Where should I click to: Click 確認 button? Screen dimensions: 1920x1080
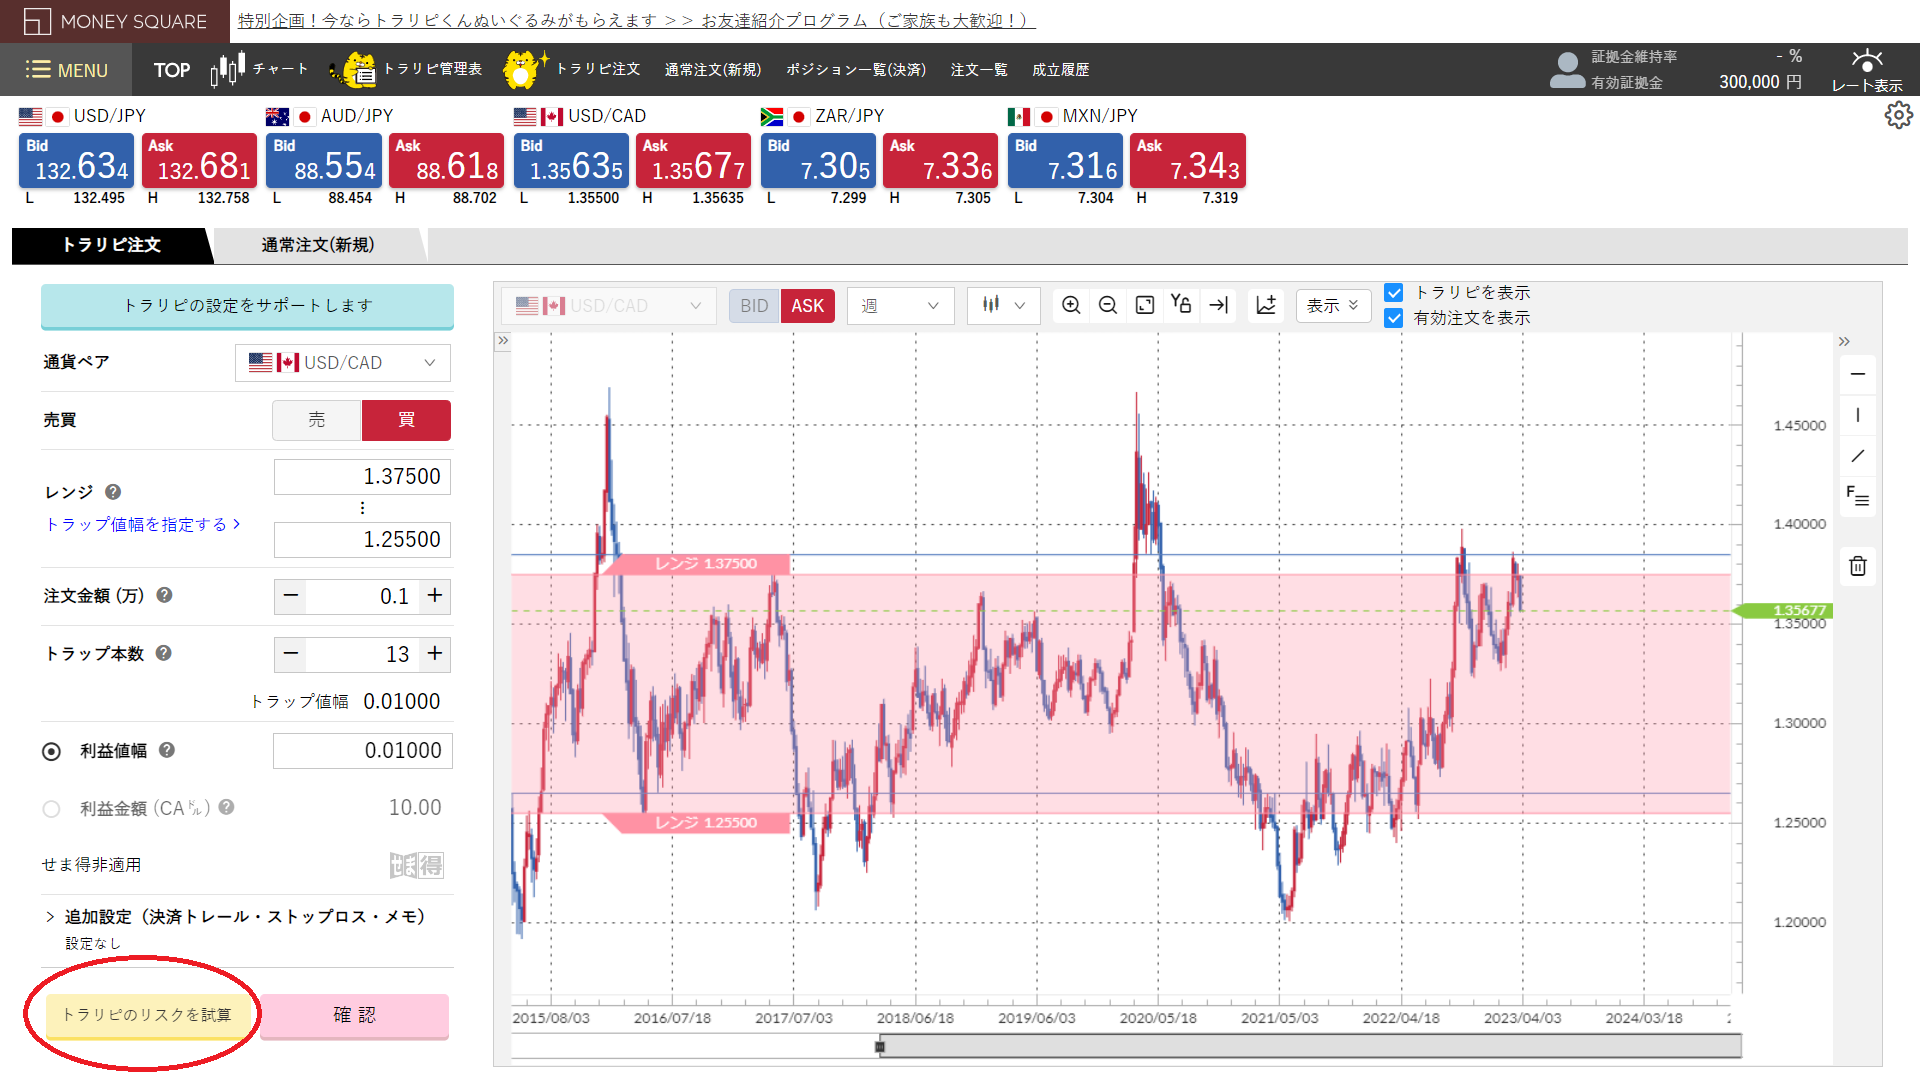(354, 1015)
